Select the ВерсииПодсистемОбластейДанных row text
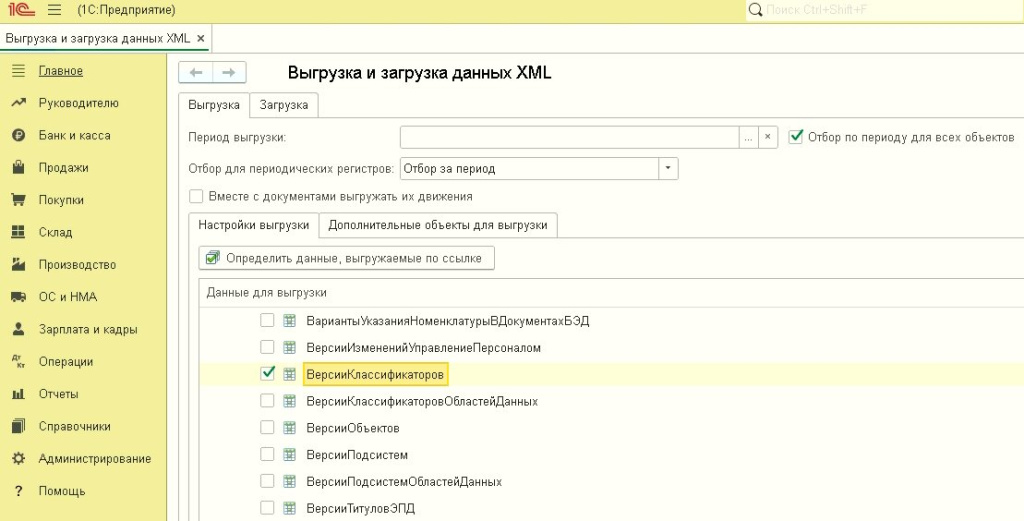 404,481
